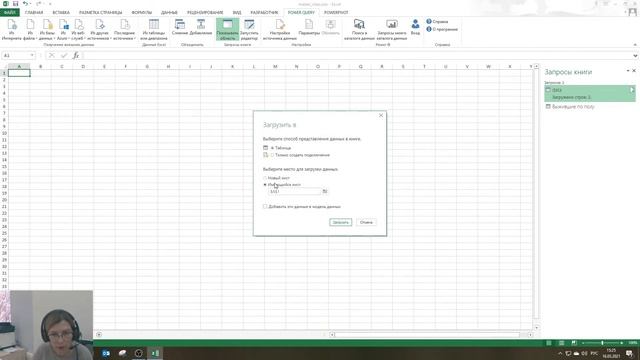Open the 'Справка' help item

pos(437,22)
